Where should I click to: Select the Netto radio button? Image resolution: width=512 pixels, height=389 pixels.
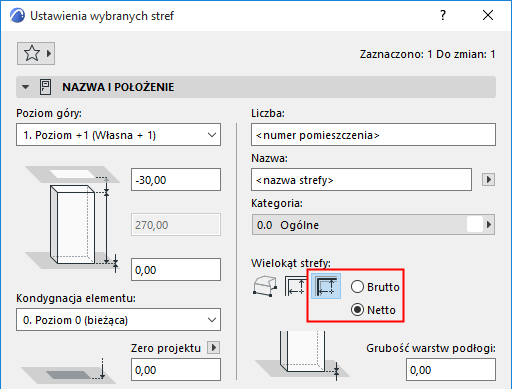click(x=357, y=310)
